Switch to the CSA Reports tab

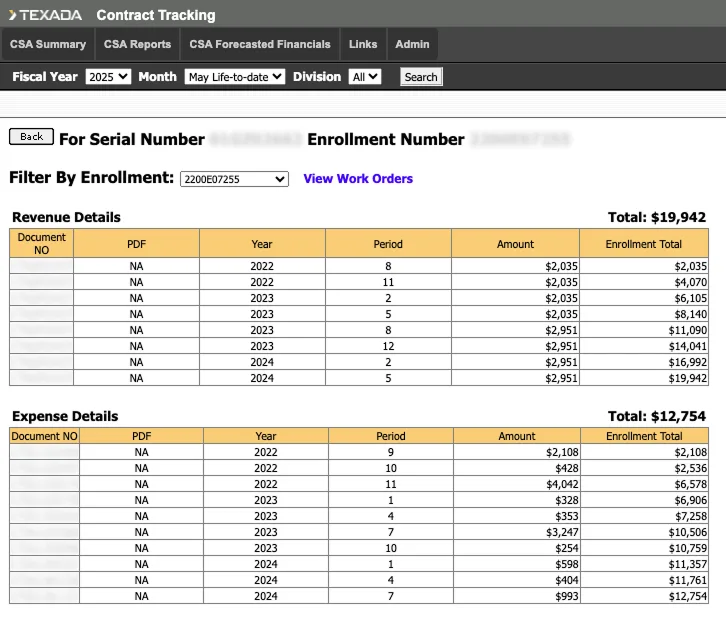click(137, 44)
